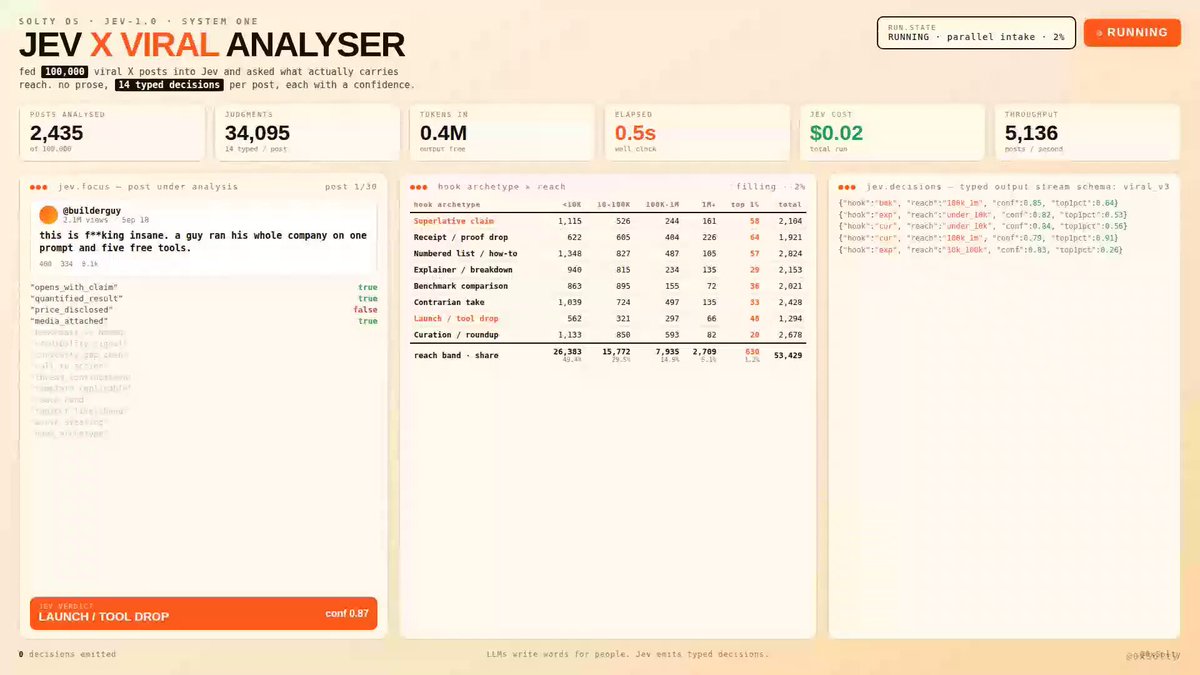The image size is (1200, 675).
Task: Select the "opens_with_claim" decision row
Action: coord(204,288)
